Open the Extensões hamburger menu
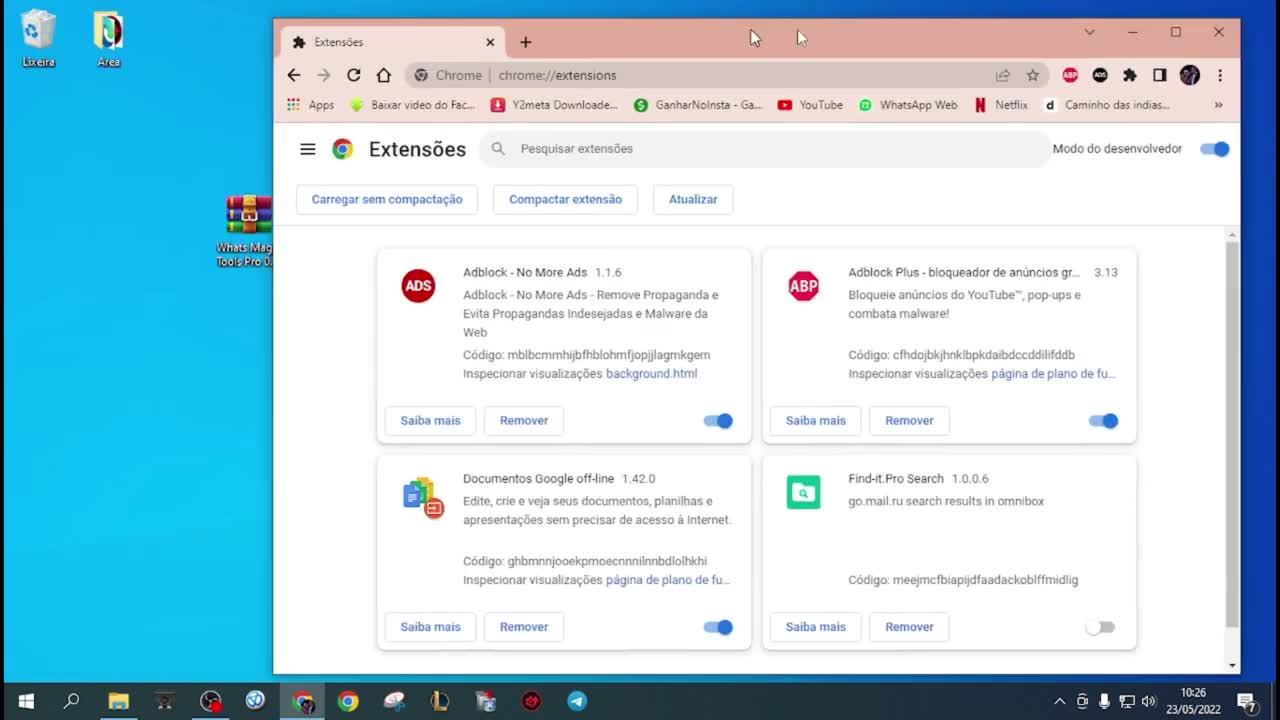The image size is (1280, 720). tap(308, 149)
